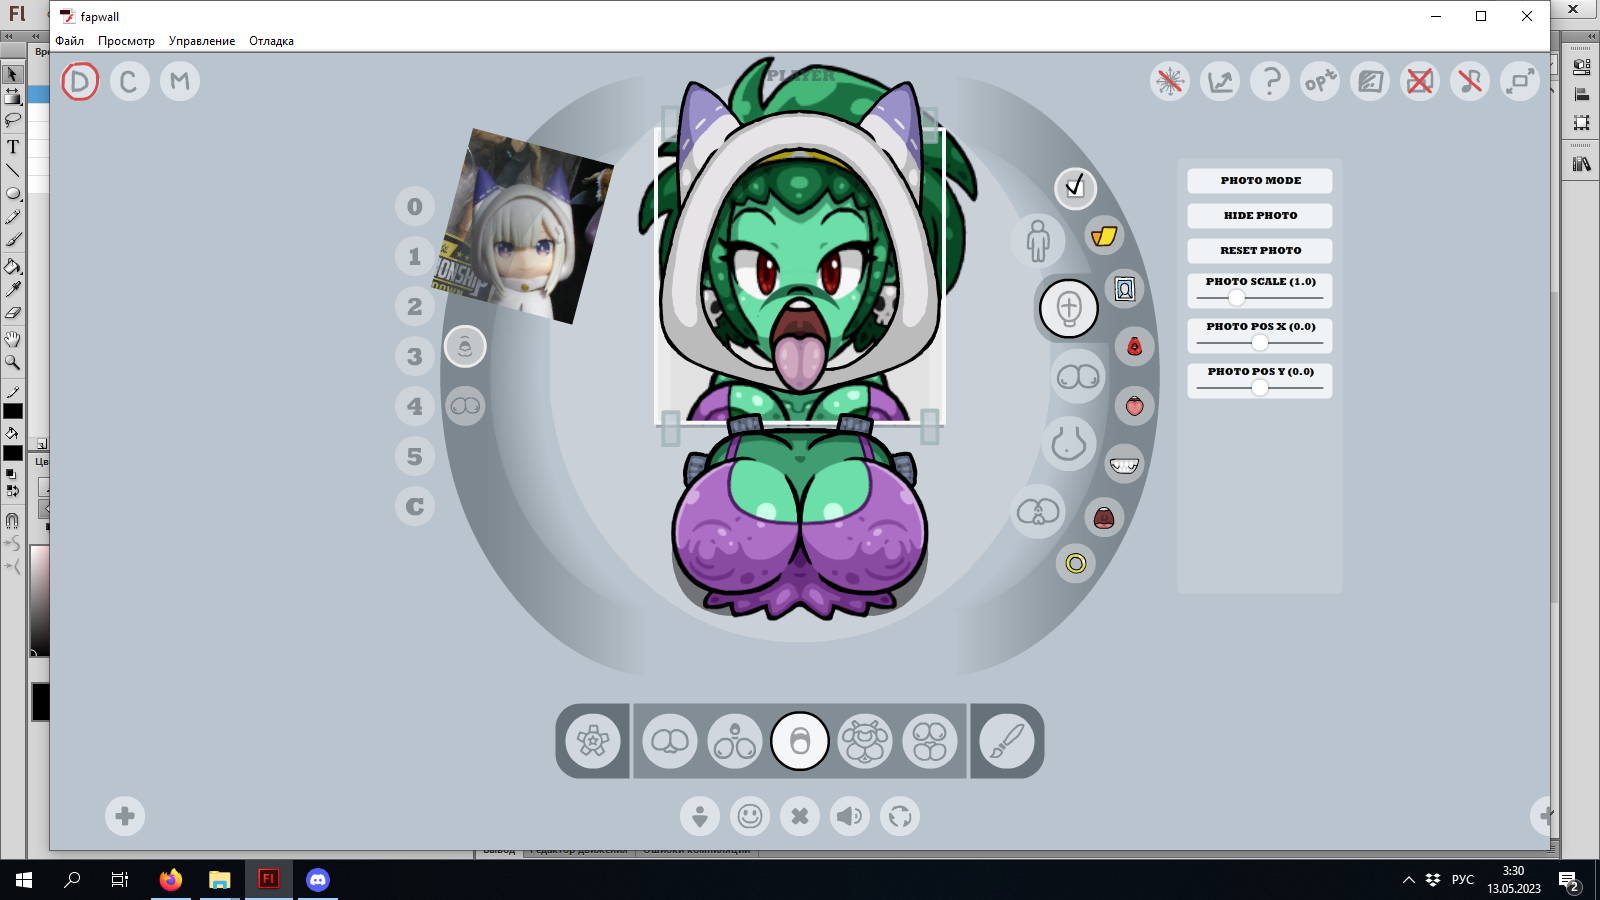Toggle the crossed-out pin icon in top row
Viewport: 1600px width, 900px height.
click(1470, 81)
